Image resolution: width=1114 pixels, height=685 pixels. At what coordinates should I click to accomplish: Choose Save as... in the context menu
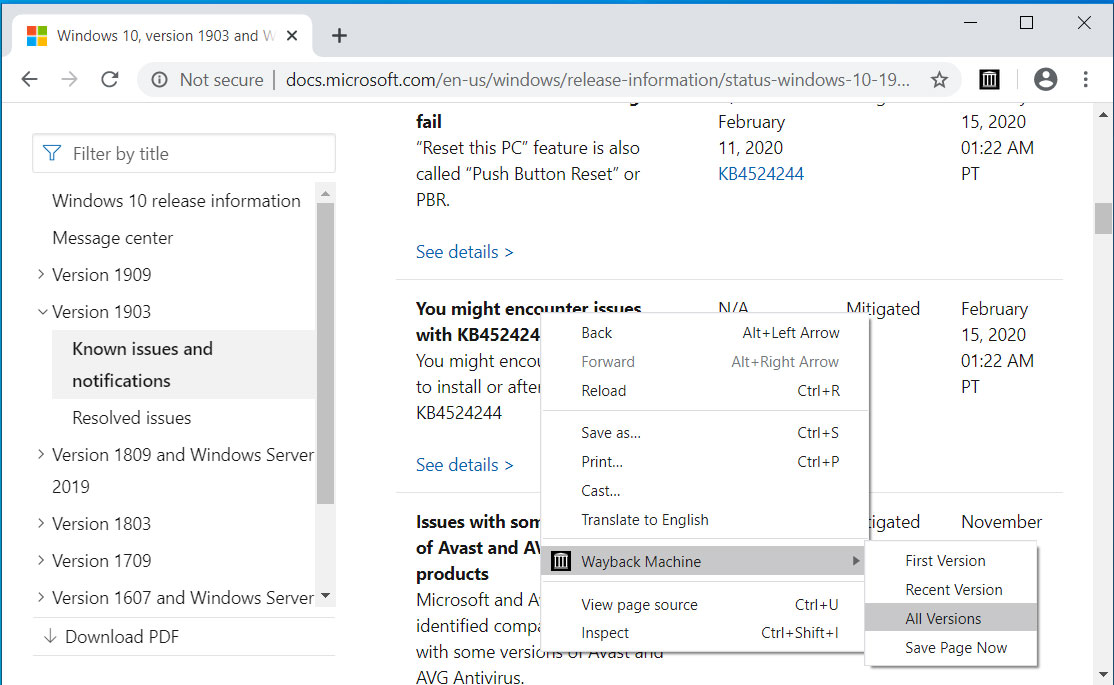coord(704,433)
